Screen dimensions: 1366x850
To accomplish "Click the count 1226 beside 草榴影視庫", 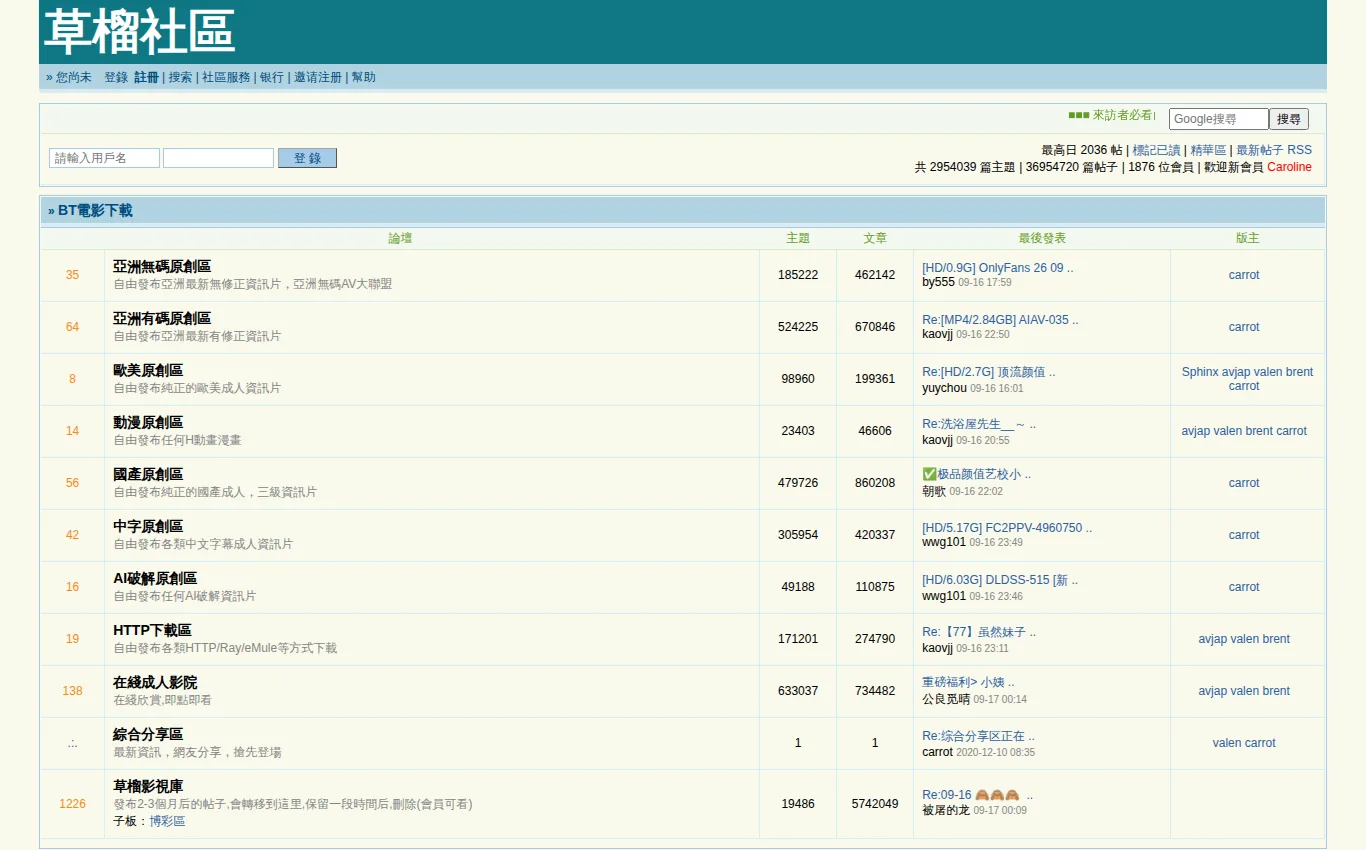I will (x=72, y=804).
